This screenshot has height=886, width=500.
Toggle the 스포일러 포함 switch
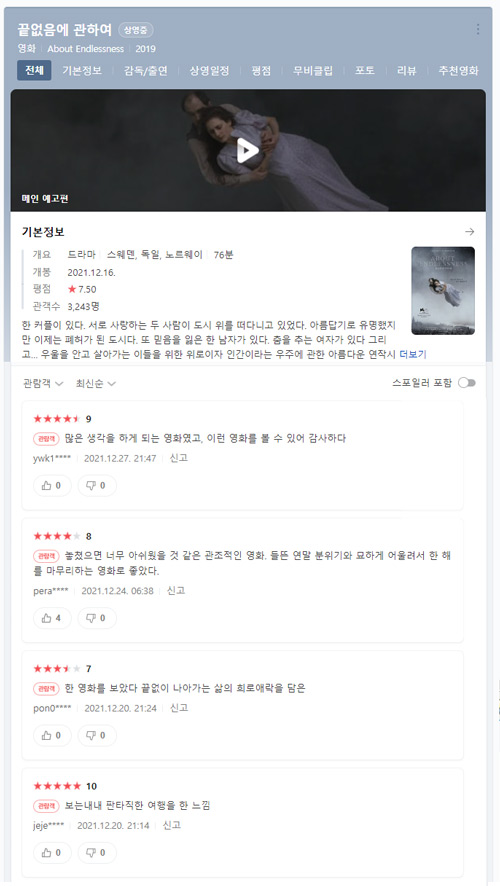(x=467, y=383)
